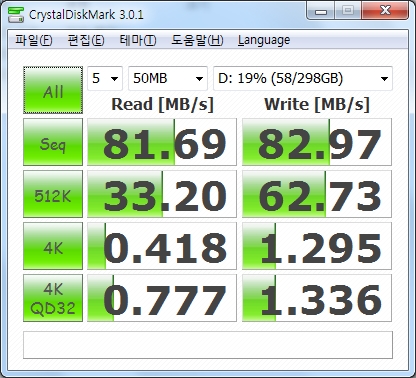This screenshot has width=416, height=378.
Task: Start the 4K QD32 benchmark test
Action: 53,298
